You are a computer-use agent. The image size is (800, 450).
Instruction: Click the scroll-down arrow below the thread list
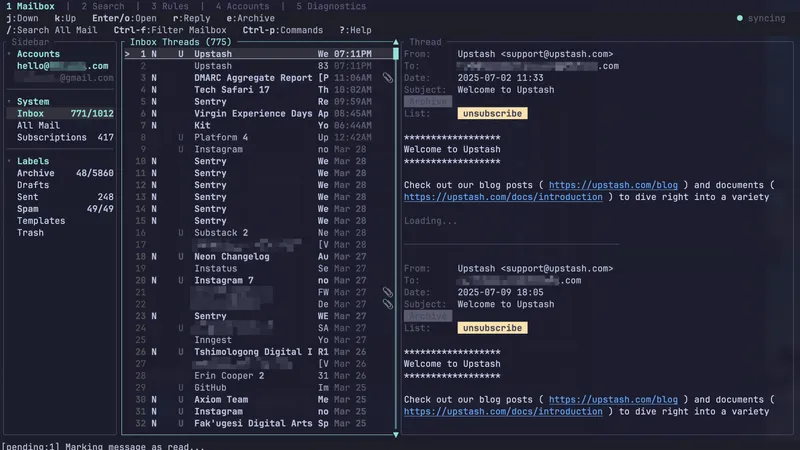pyautogui.click(x=396, y=434)
